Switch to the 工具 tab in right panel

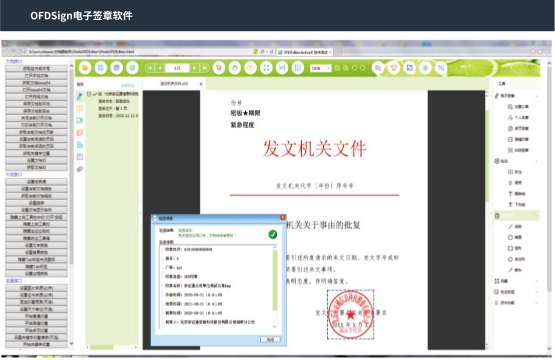click(x=502, y=84)
